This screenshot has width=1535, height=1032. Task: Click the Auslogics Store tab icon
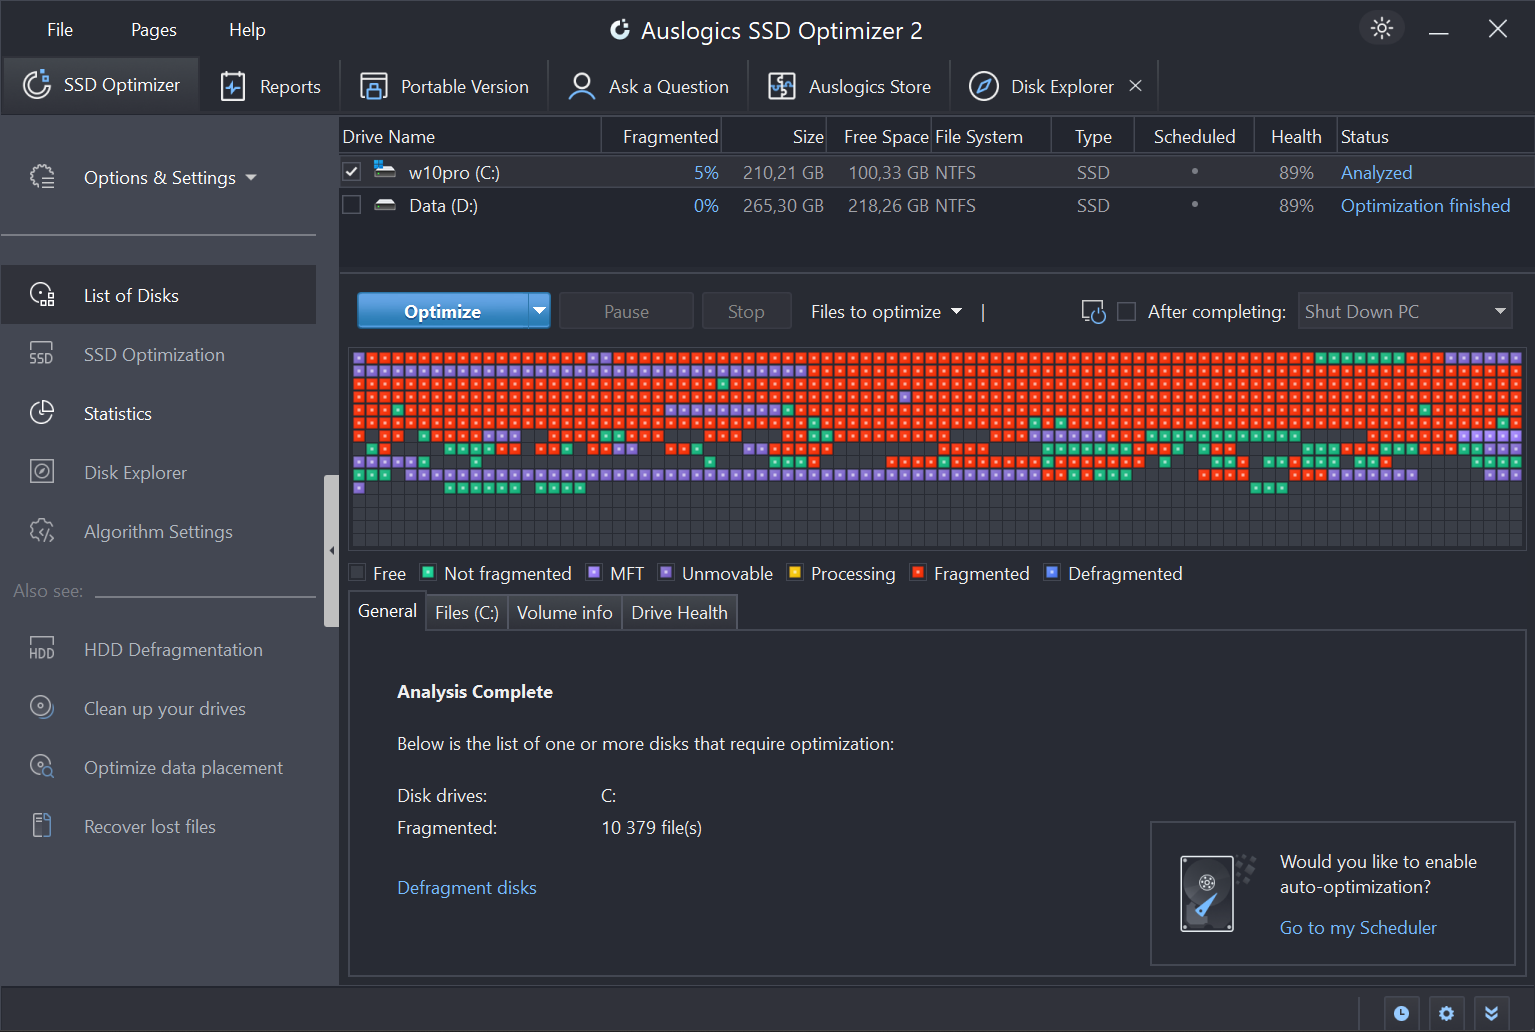point(782,86)
